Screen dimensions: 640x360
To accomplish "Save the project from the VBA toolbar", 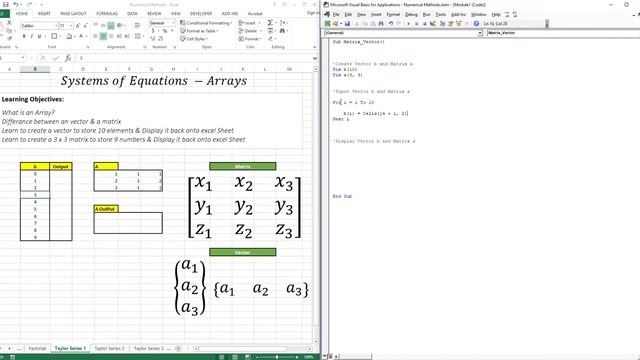I will pyautogui.click(x=347, y=24).
